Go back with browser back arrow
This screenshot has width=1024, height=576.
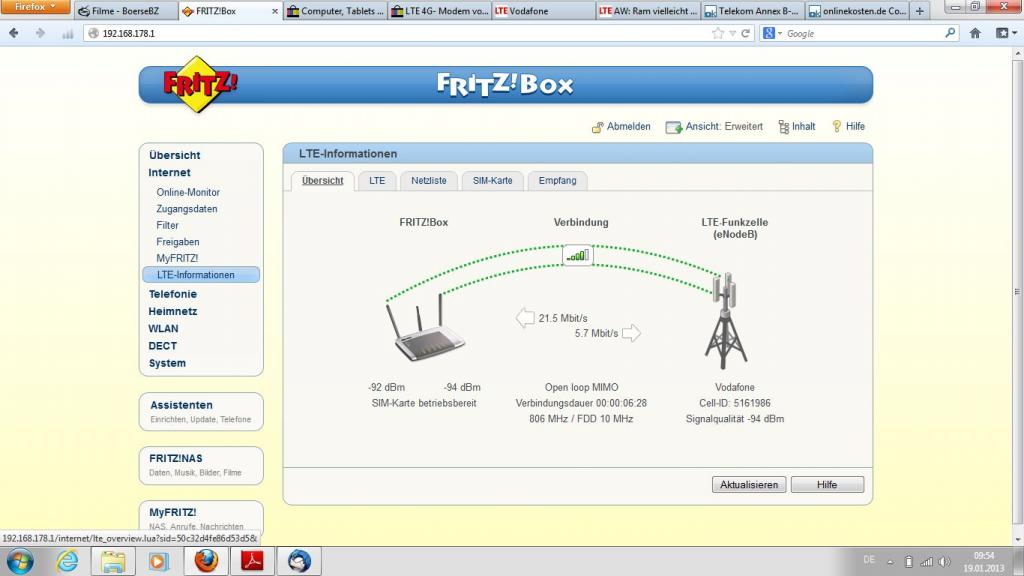click(x=14, y=33)
